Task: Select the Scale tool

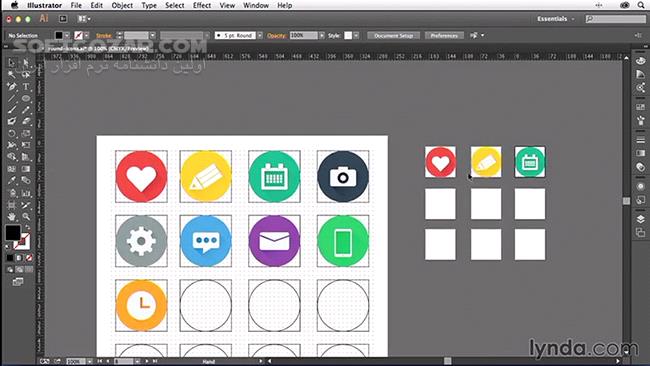Action: 26,133
